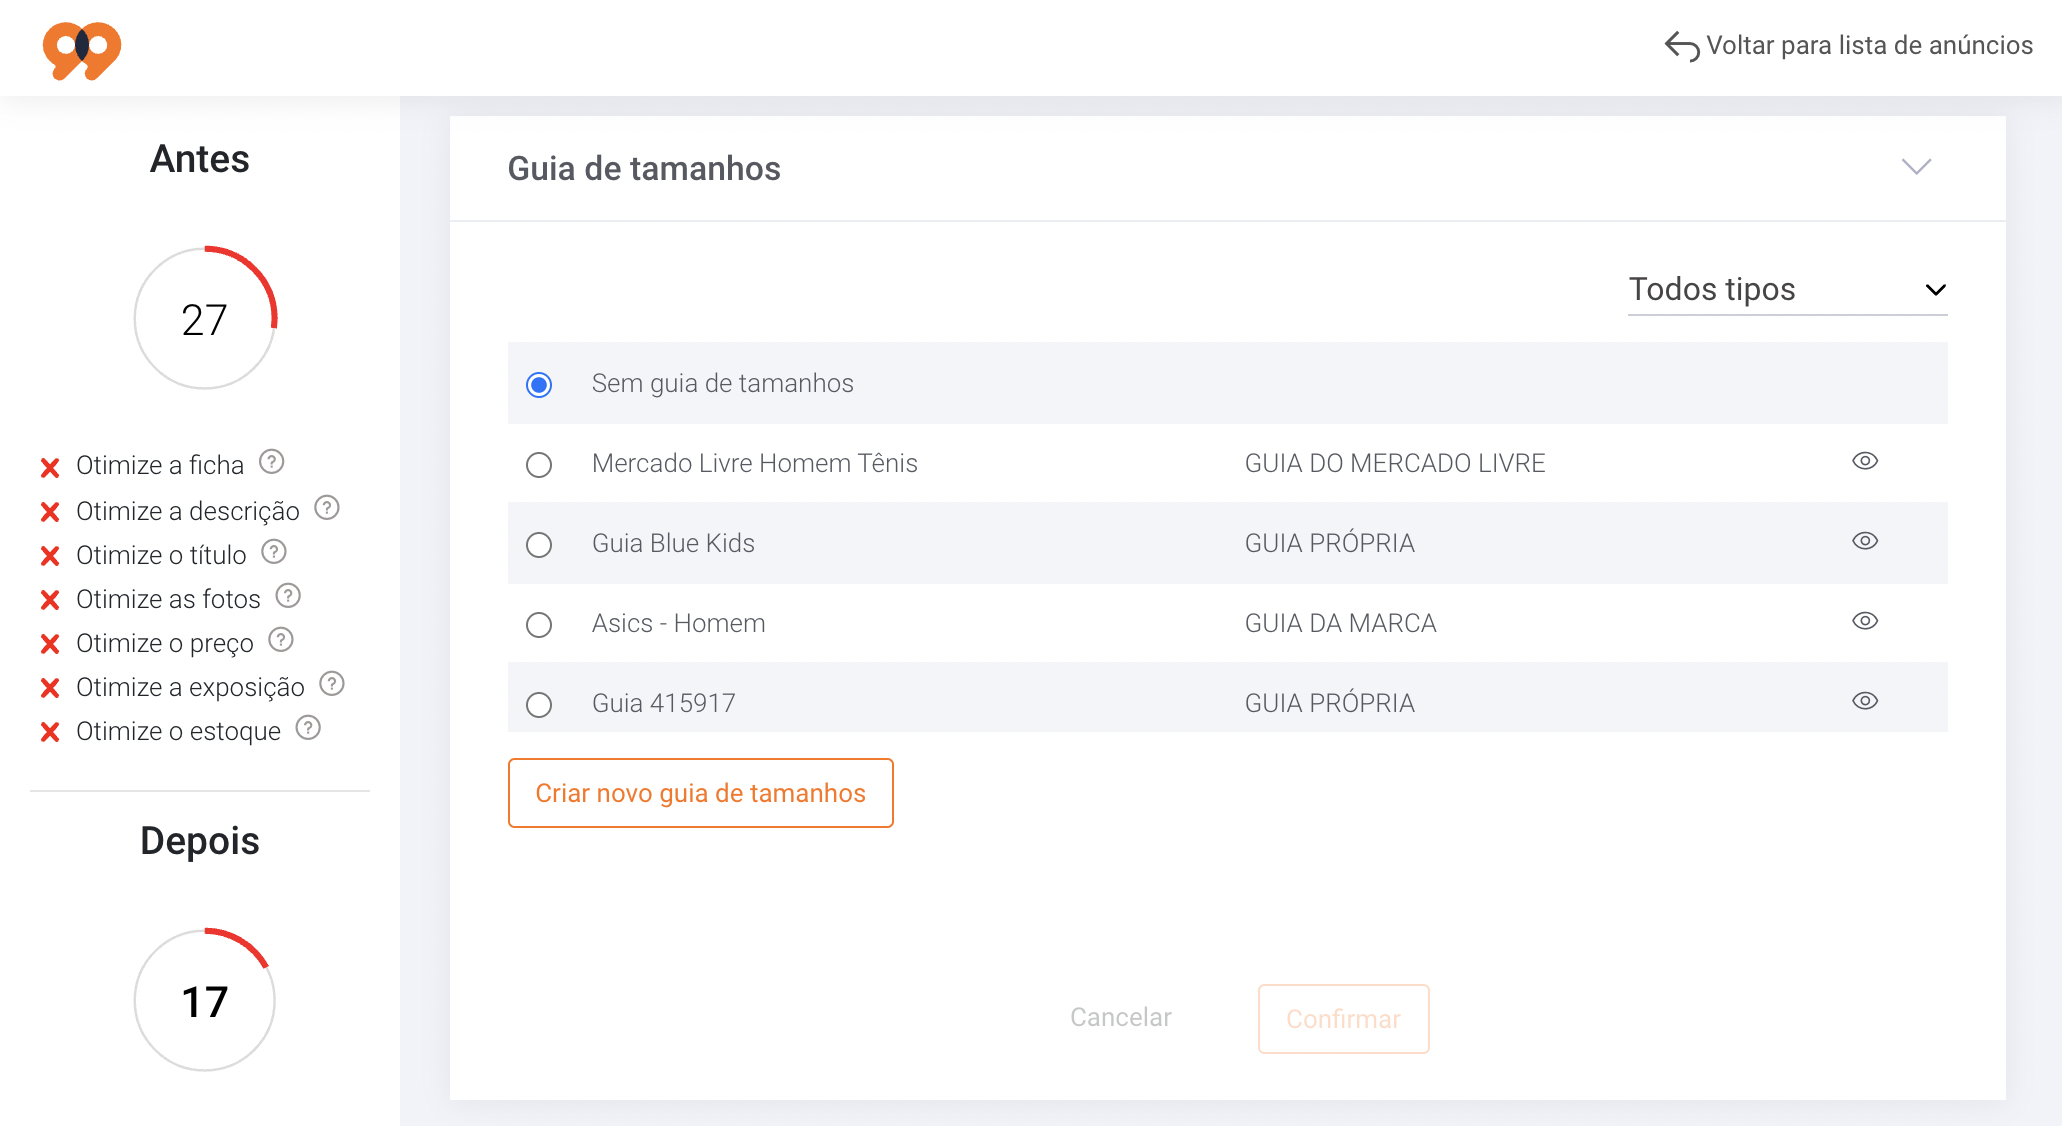The image size is (2062, 1126).
Task: View Asics - Homem guide eye icon
Action: point(1865,621)
